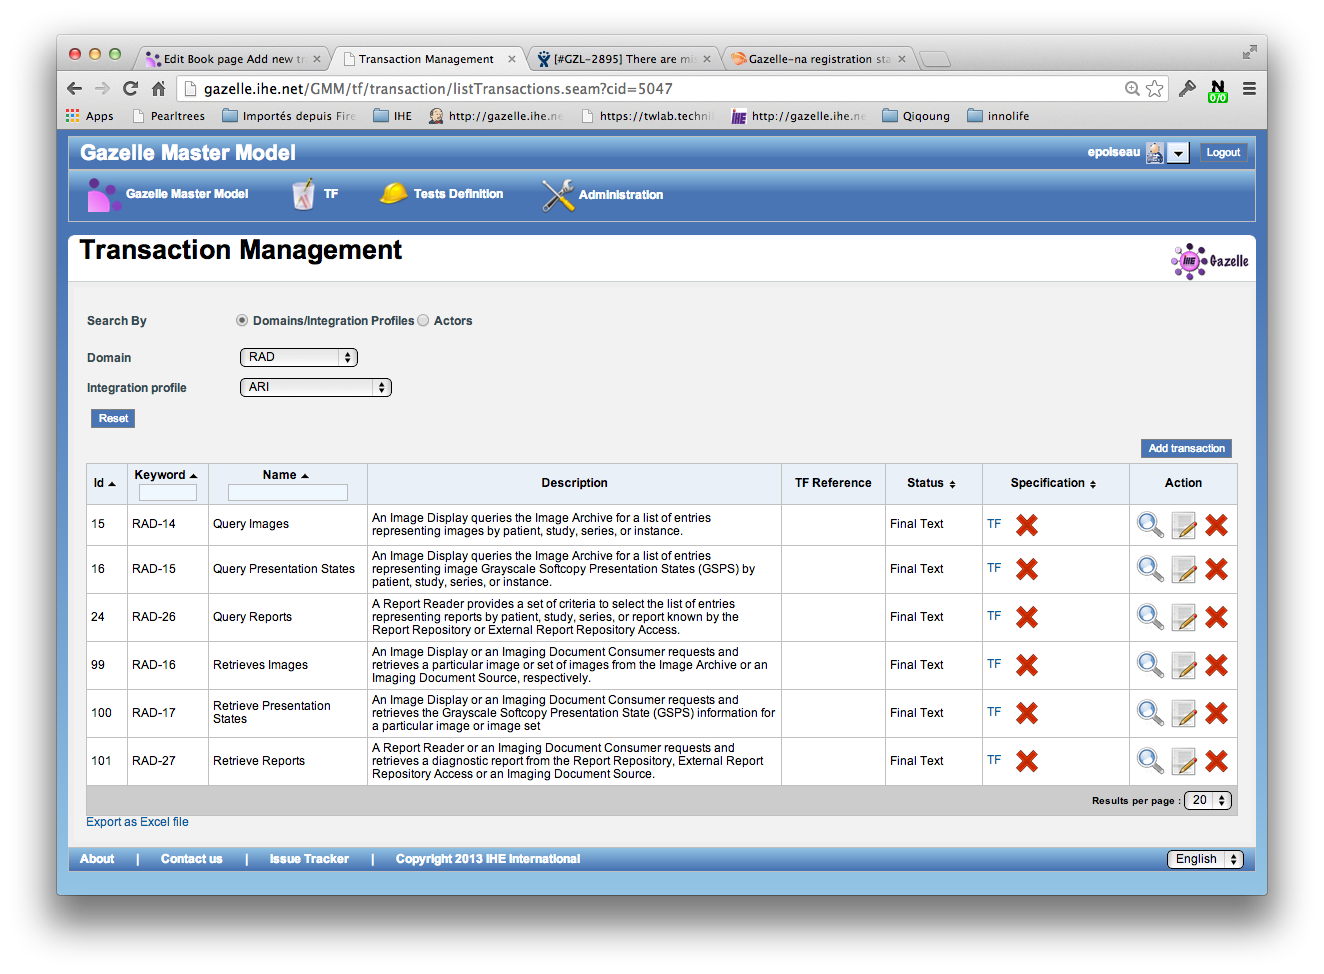Remove the TF specification for RAD-16
The image size is (1324, 974).
tap(1027, 665)
